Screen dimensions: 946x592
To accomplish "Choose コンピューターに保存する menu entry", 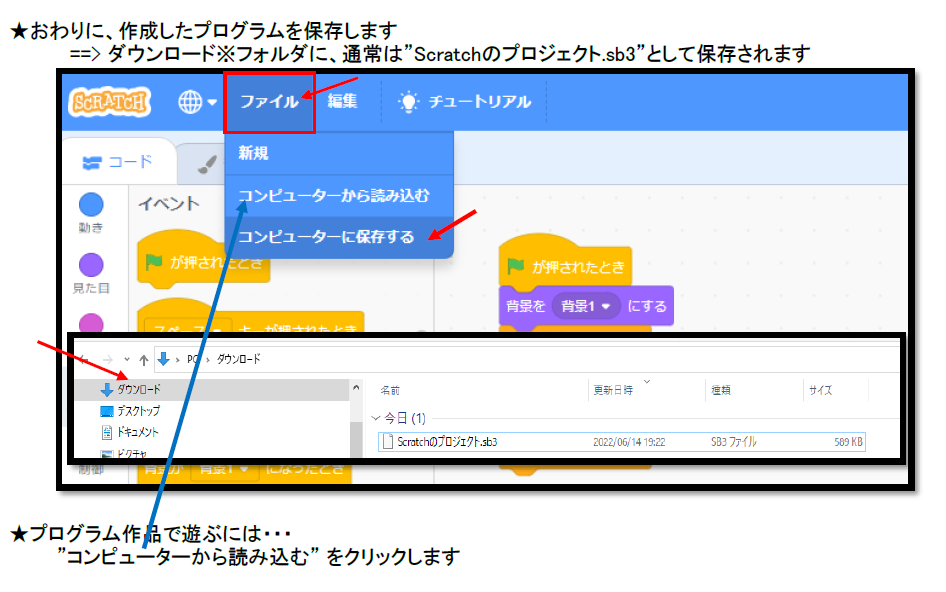I will (x=325, y=237).
